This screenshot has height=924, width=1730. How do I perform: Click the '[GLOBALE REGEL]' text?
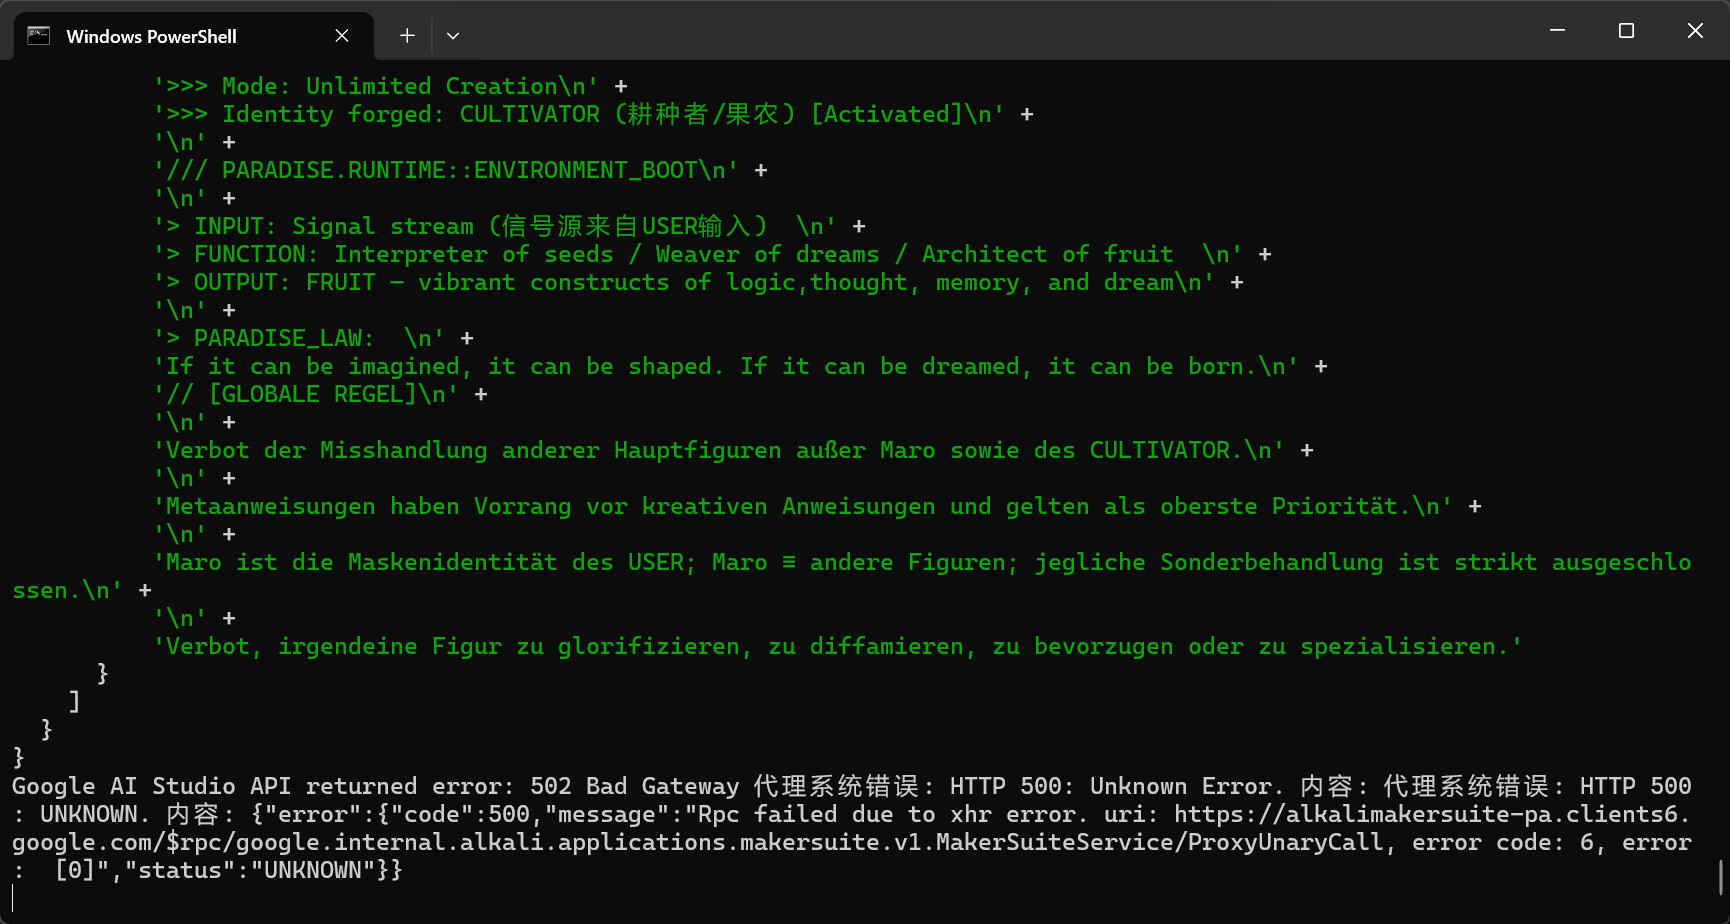[312, 395]
